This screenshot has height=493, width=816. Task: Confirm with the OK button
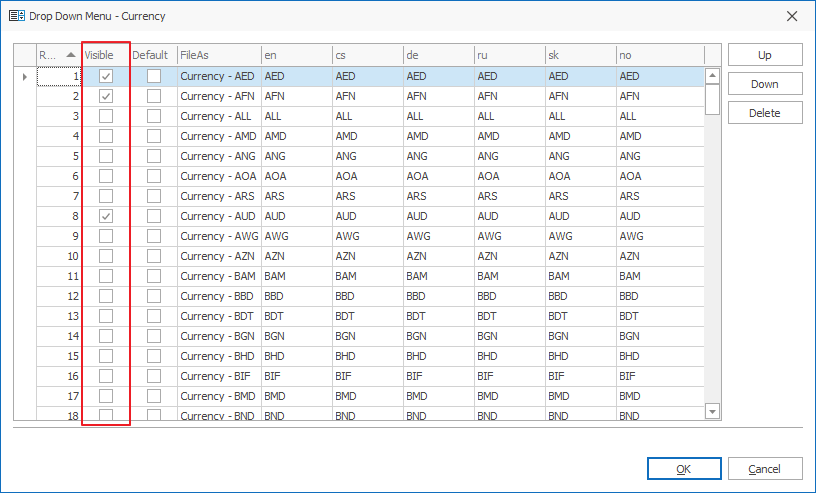click(x=684, y=469)
